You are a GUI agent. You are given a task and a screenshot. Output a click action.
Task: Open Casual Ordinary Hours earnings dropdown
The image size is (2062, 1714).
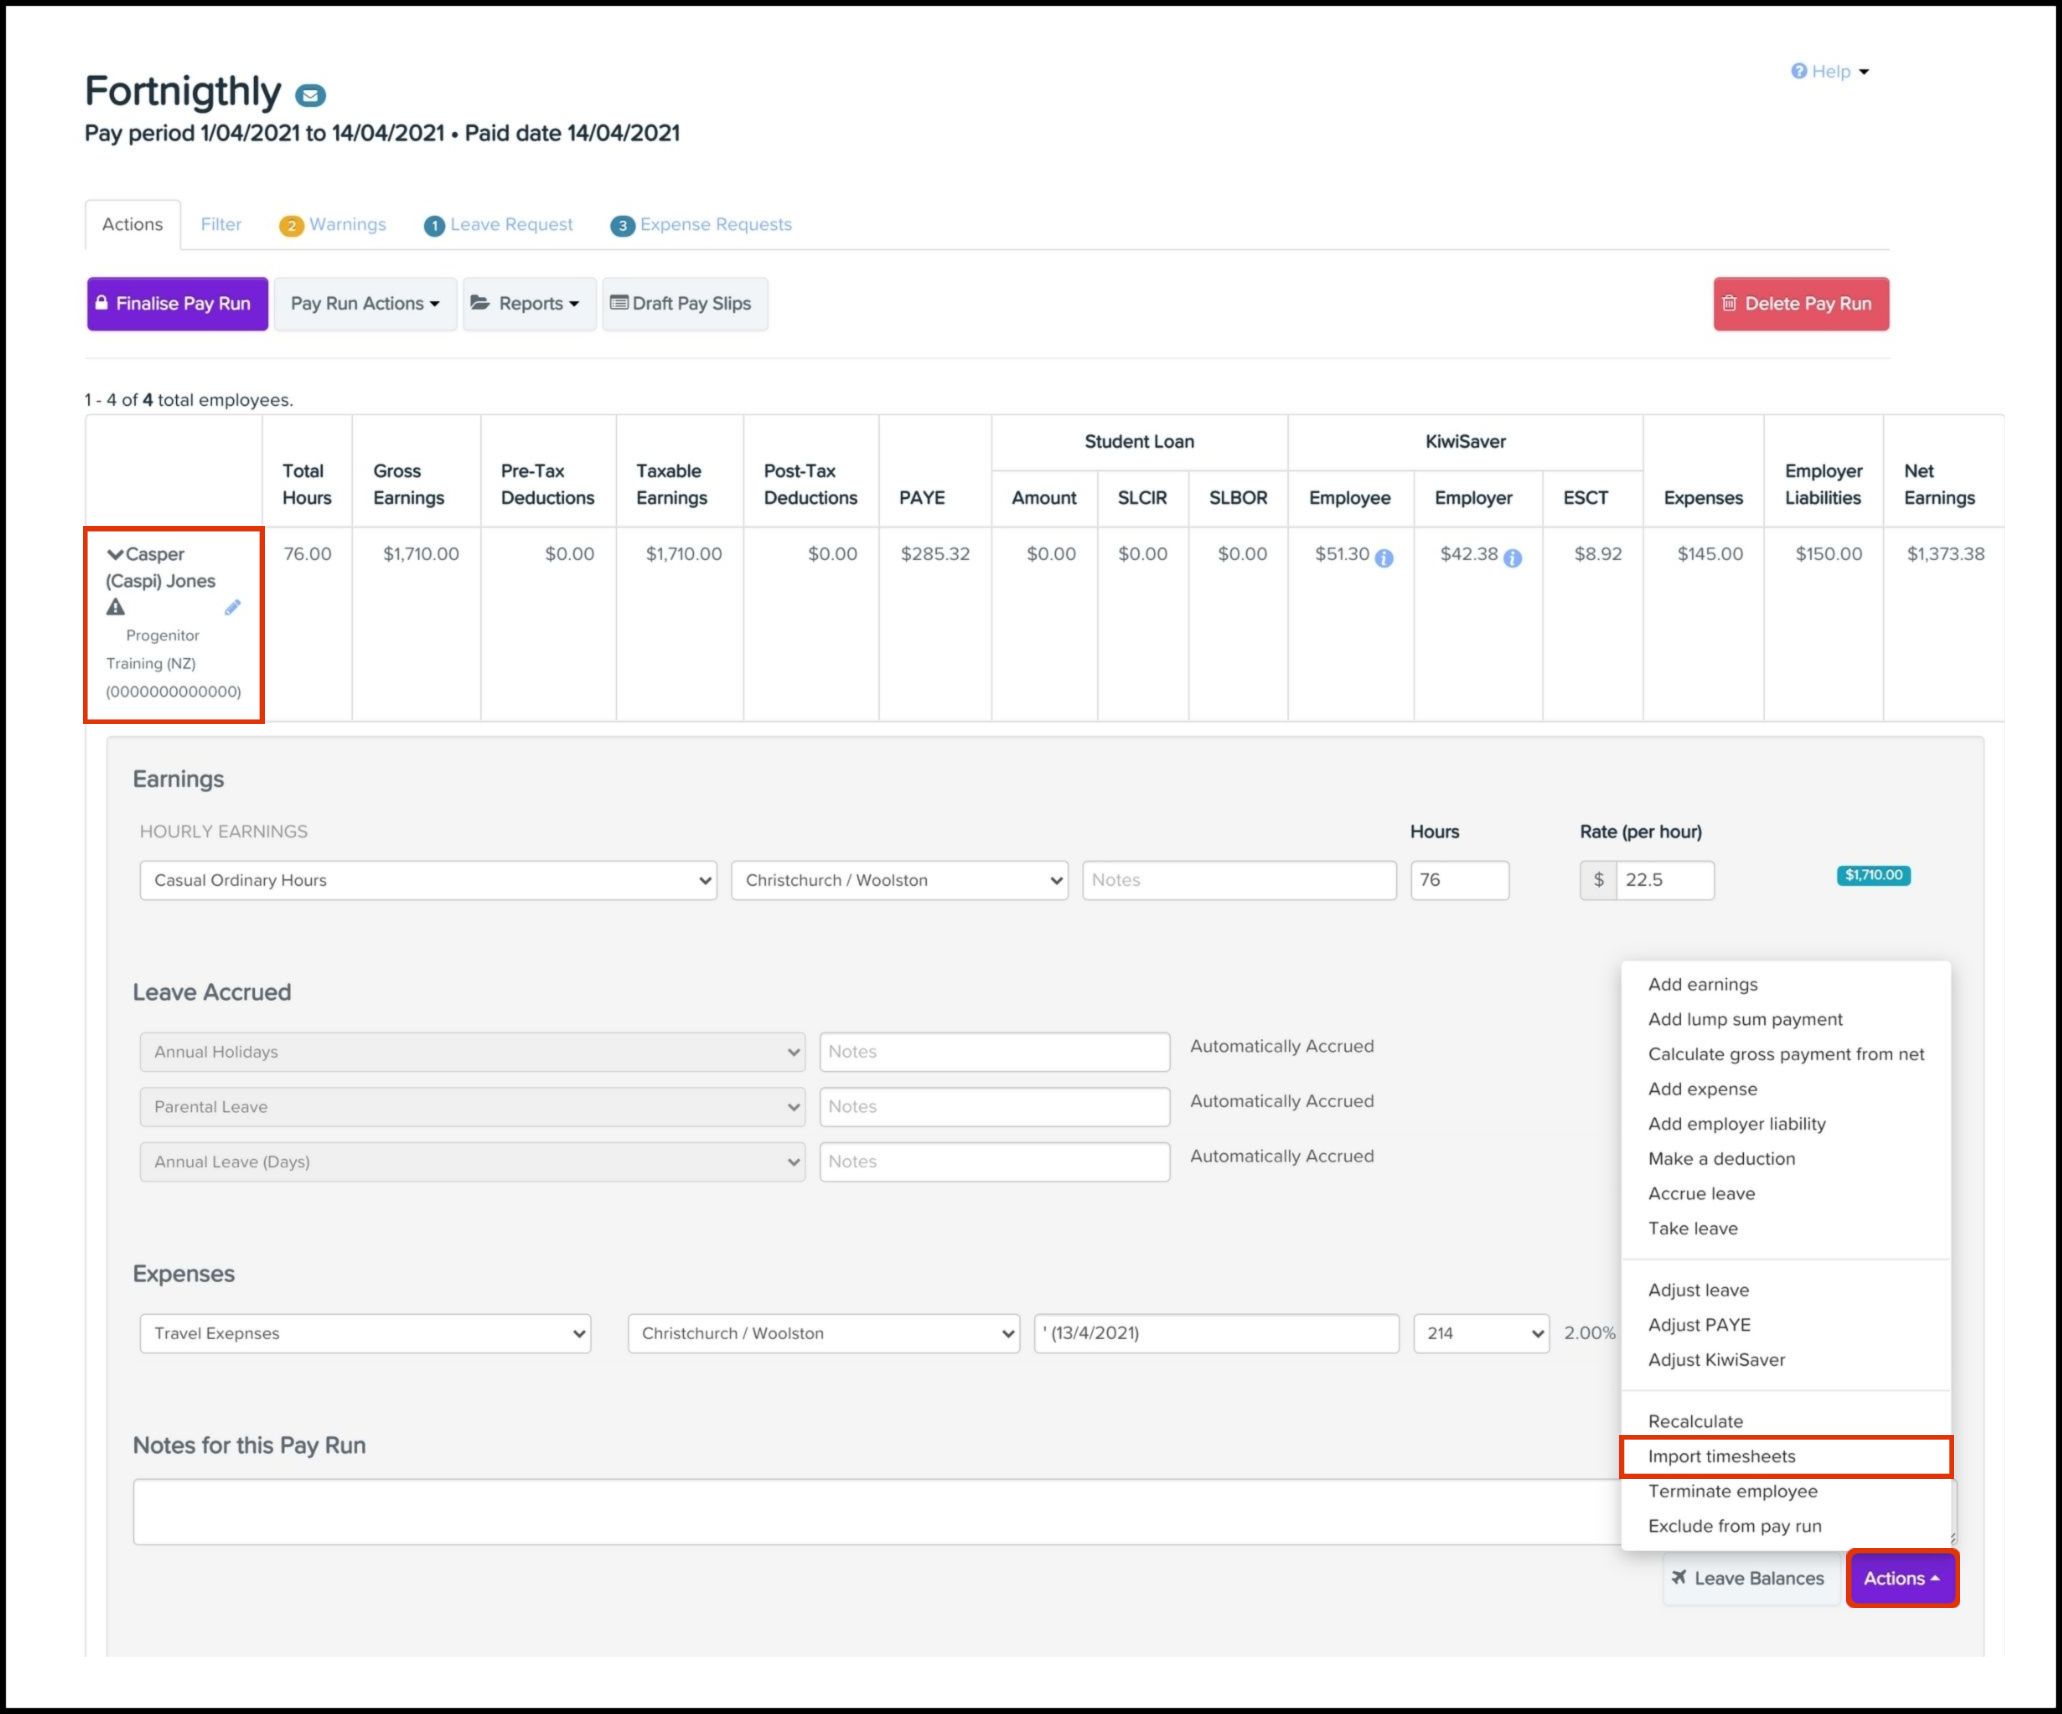coord(428,880)
